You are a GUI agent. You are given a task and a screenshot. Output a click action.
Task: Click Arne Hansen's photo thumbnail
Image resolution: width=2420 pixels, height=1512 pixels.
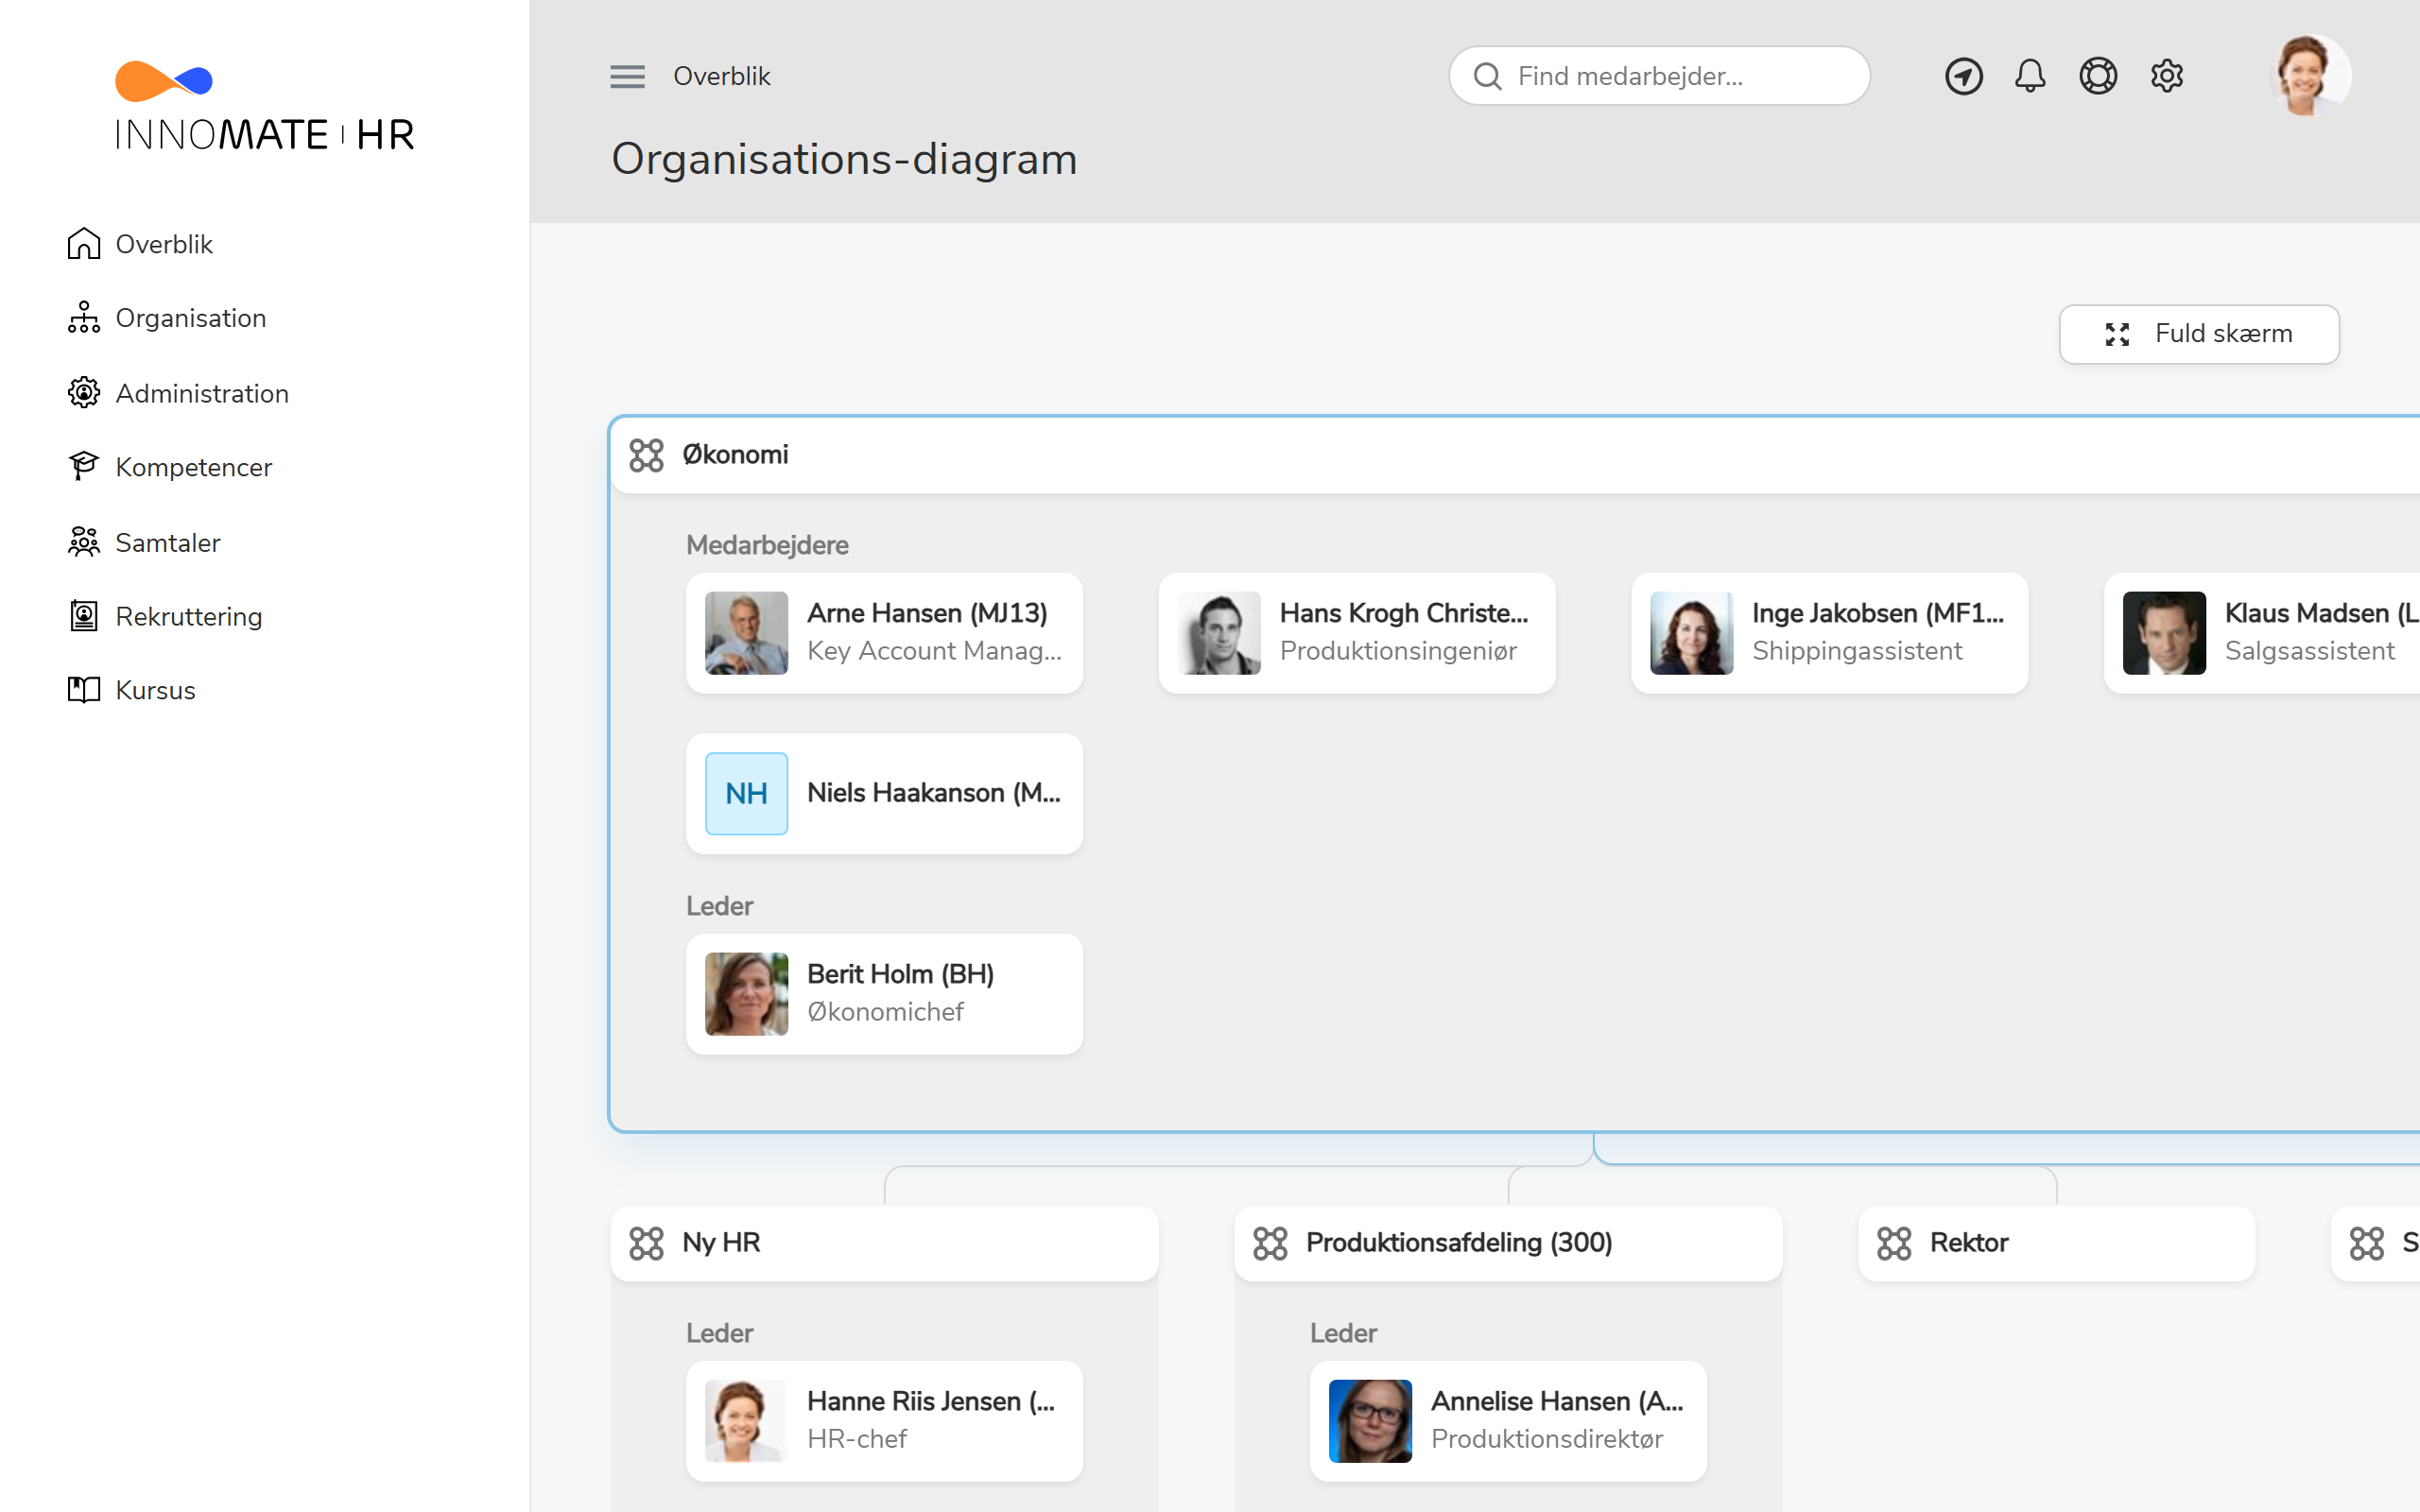click(746, 632)
